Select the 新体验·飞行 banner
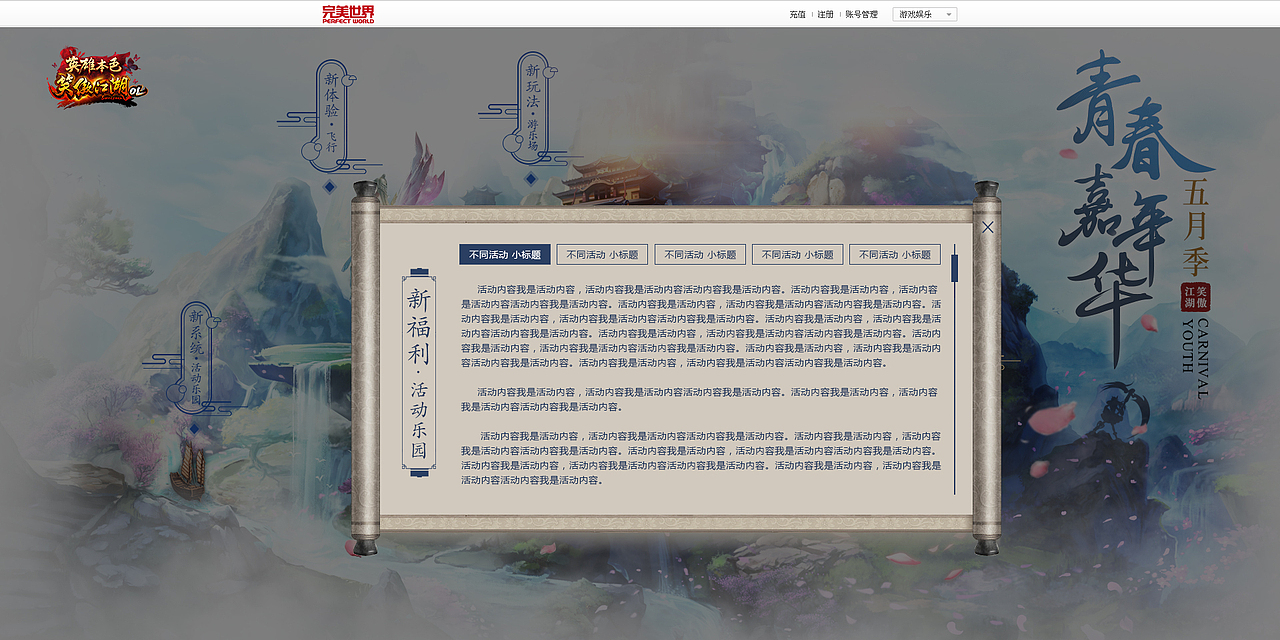1280x640 pixels. [x=331, y=116]
